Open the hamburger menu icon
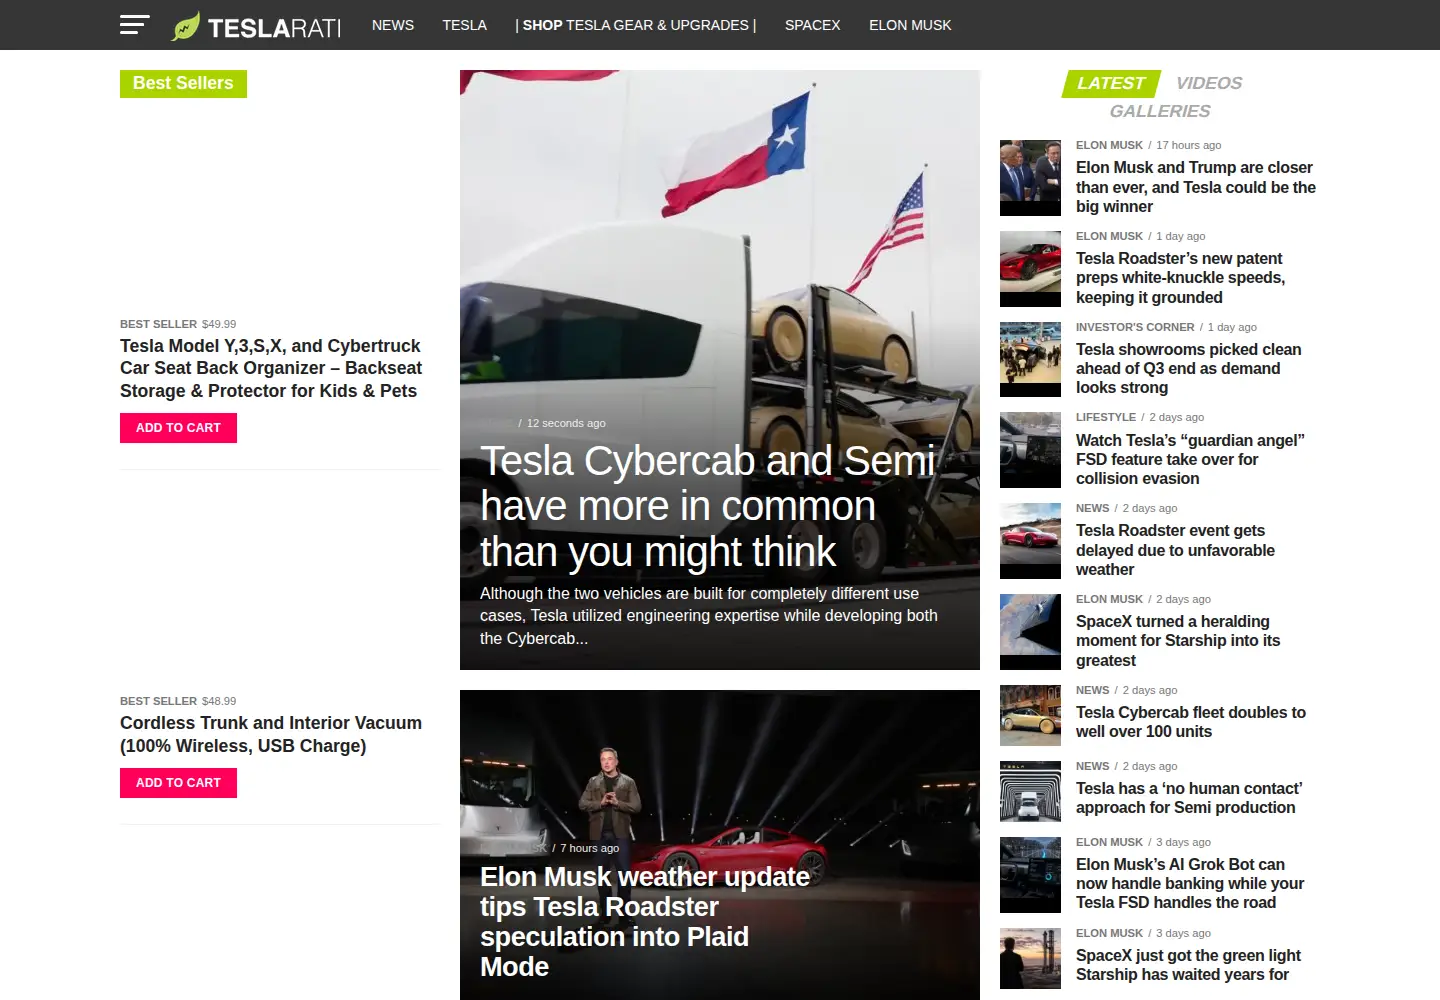This screenshot has width=1440, height=1000. 134,25
